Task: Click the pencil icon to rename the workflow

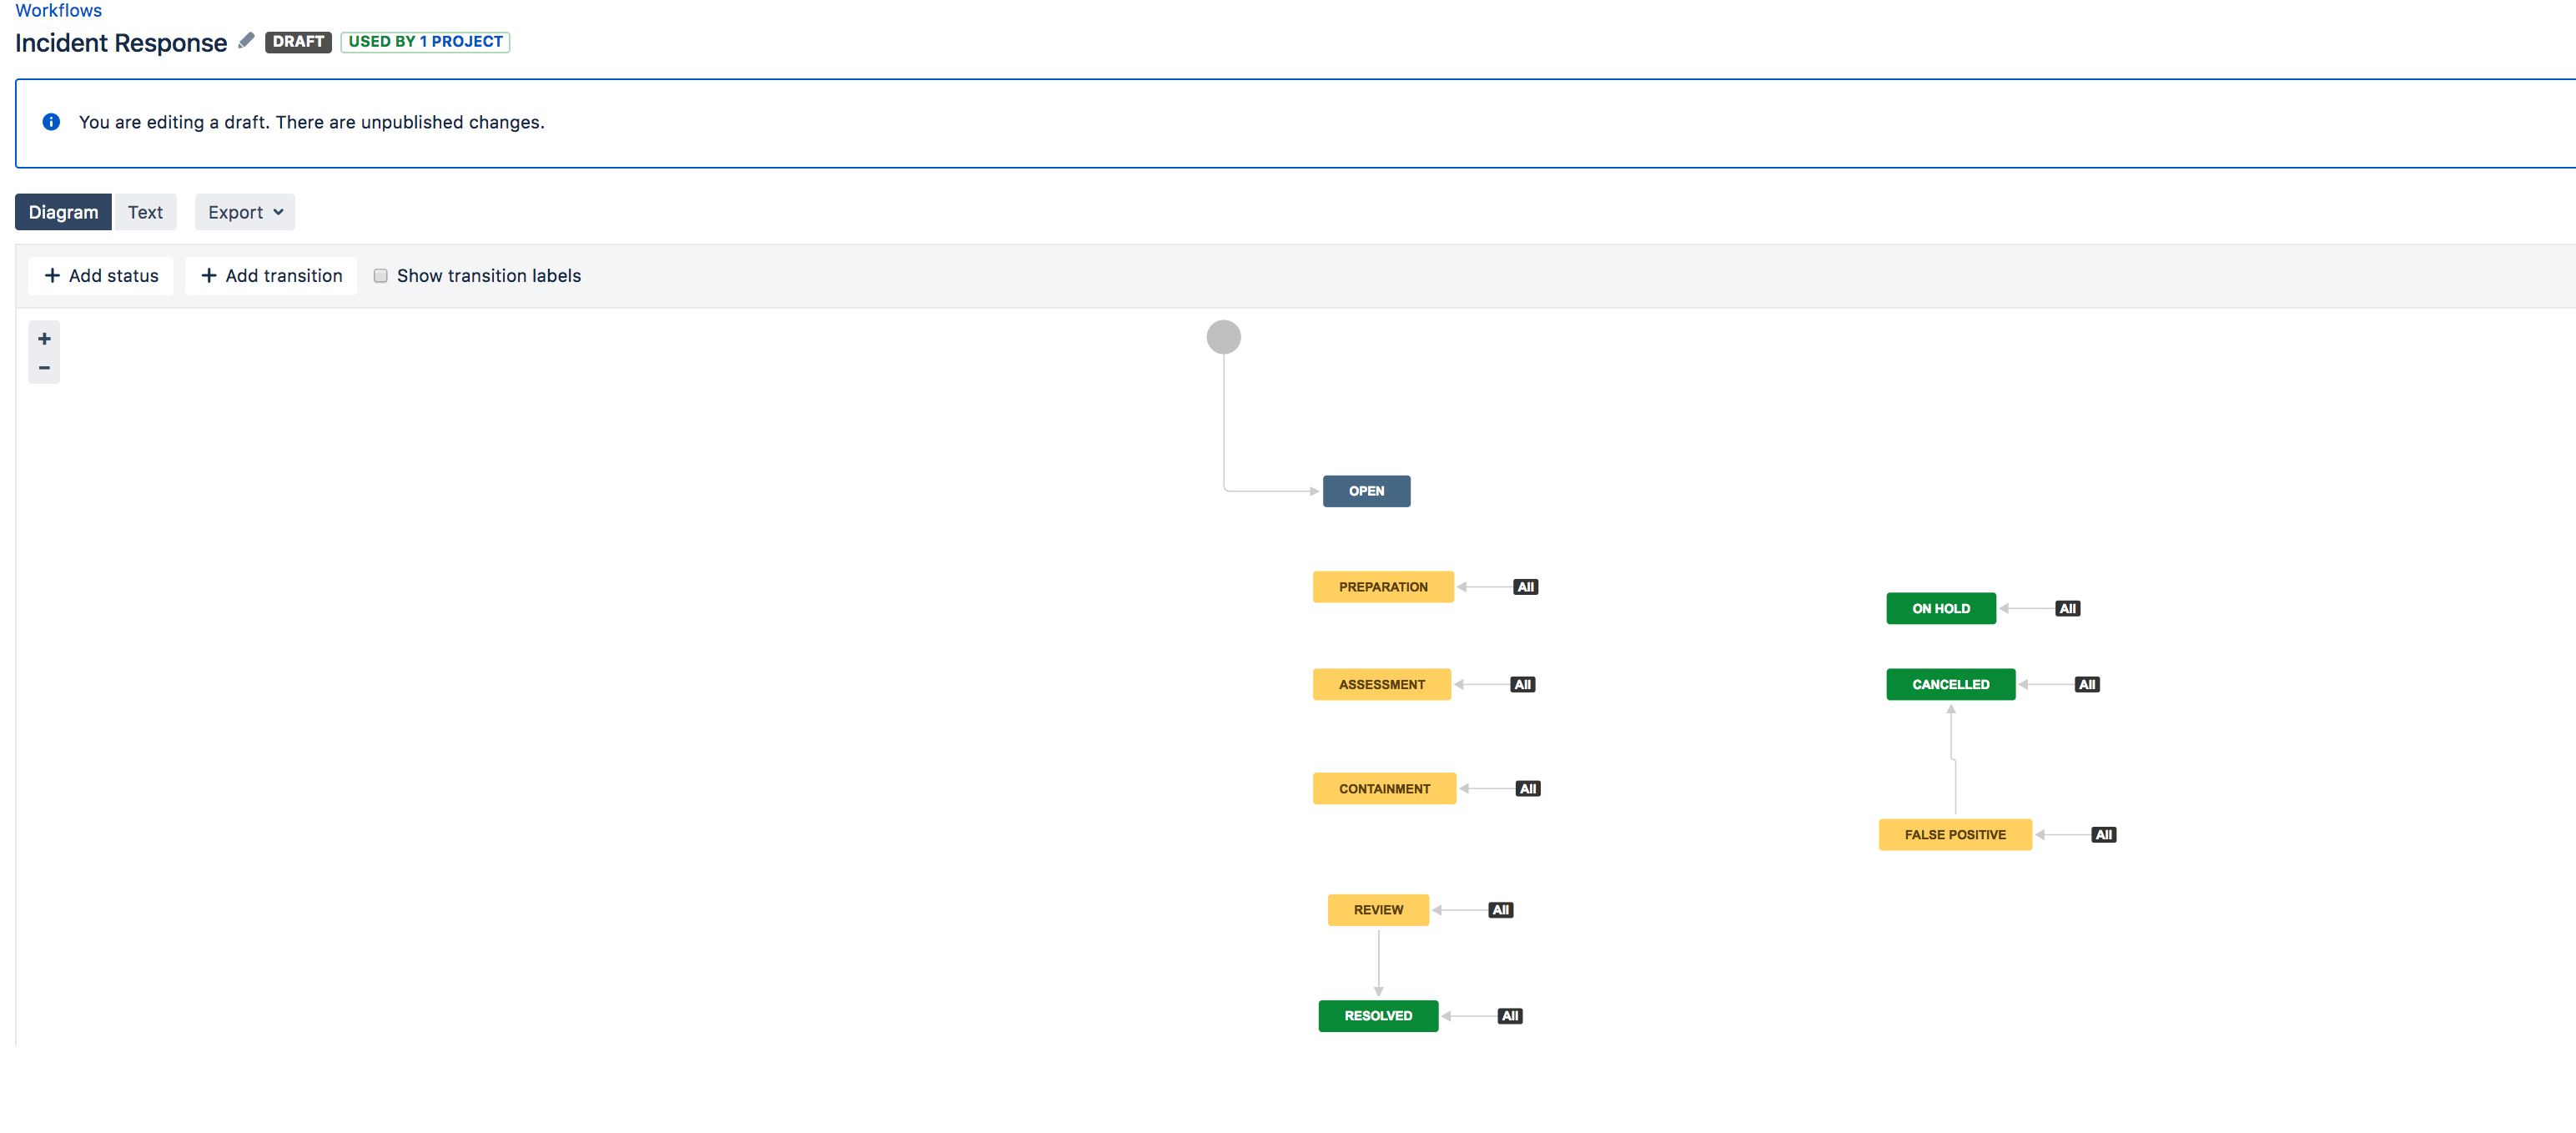Action: tap(246, 41)
